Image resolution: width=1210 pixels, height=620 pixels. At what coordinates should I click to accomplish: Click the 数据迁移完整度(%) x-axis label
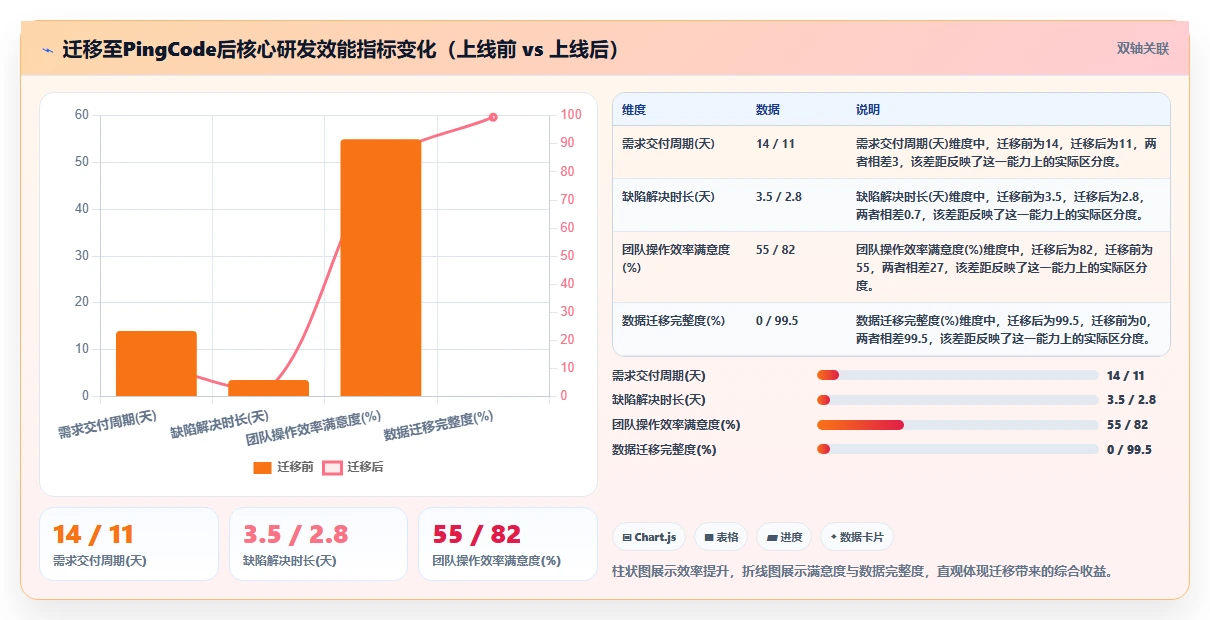coord(439,426)
